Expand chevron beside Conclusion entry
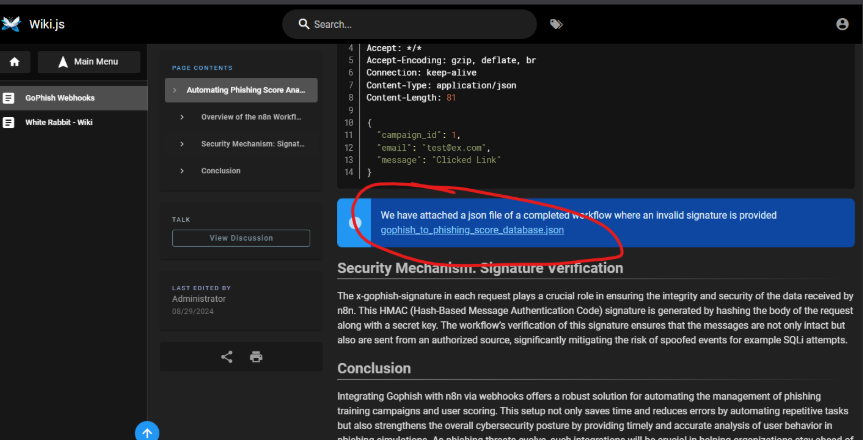The image size is (863, 440). [182, 171]
